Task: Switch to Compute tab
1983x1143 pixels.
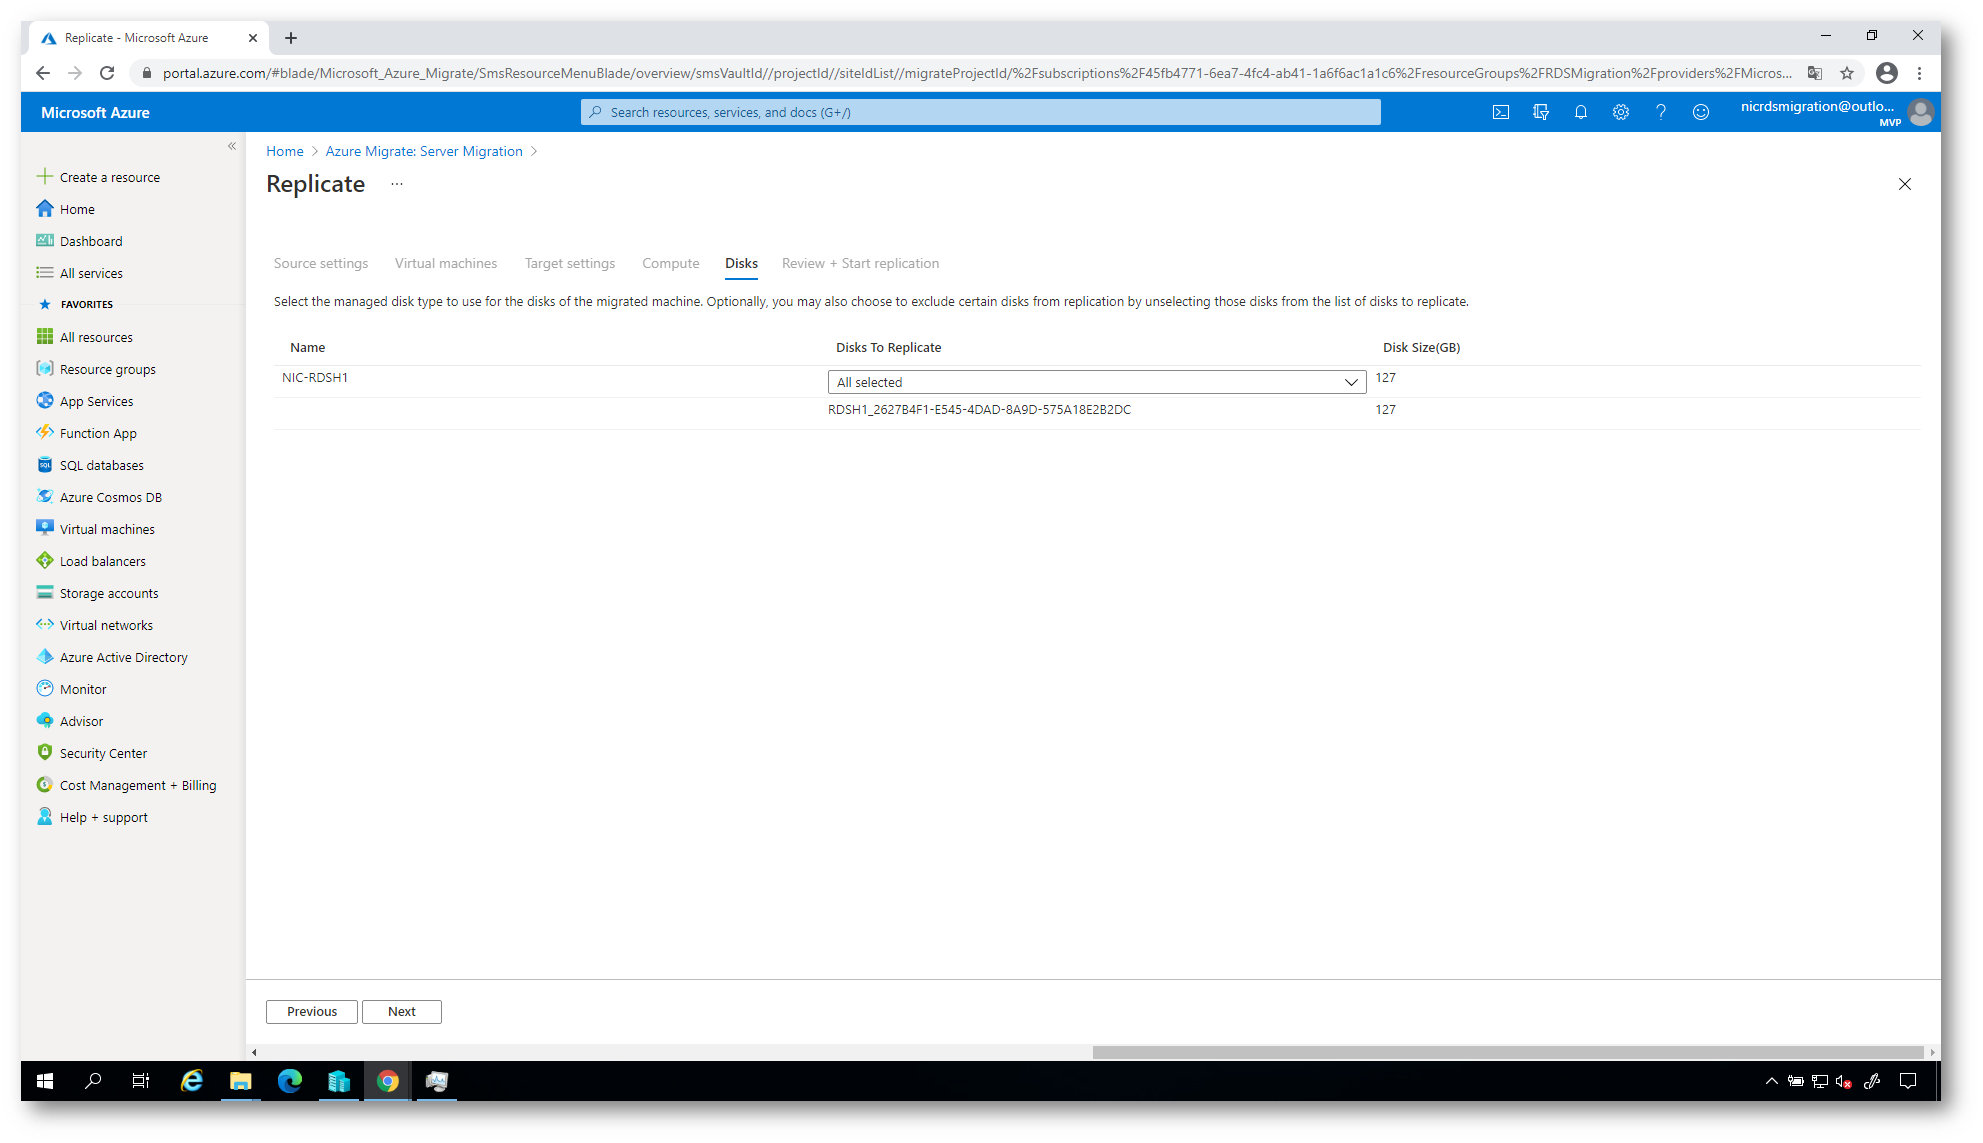Action: [x=671, y=263]
